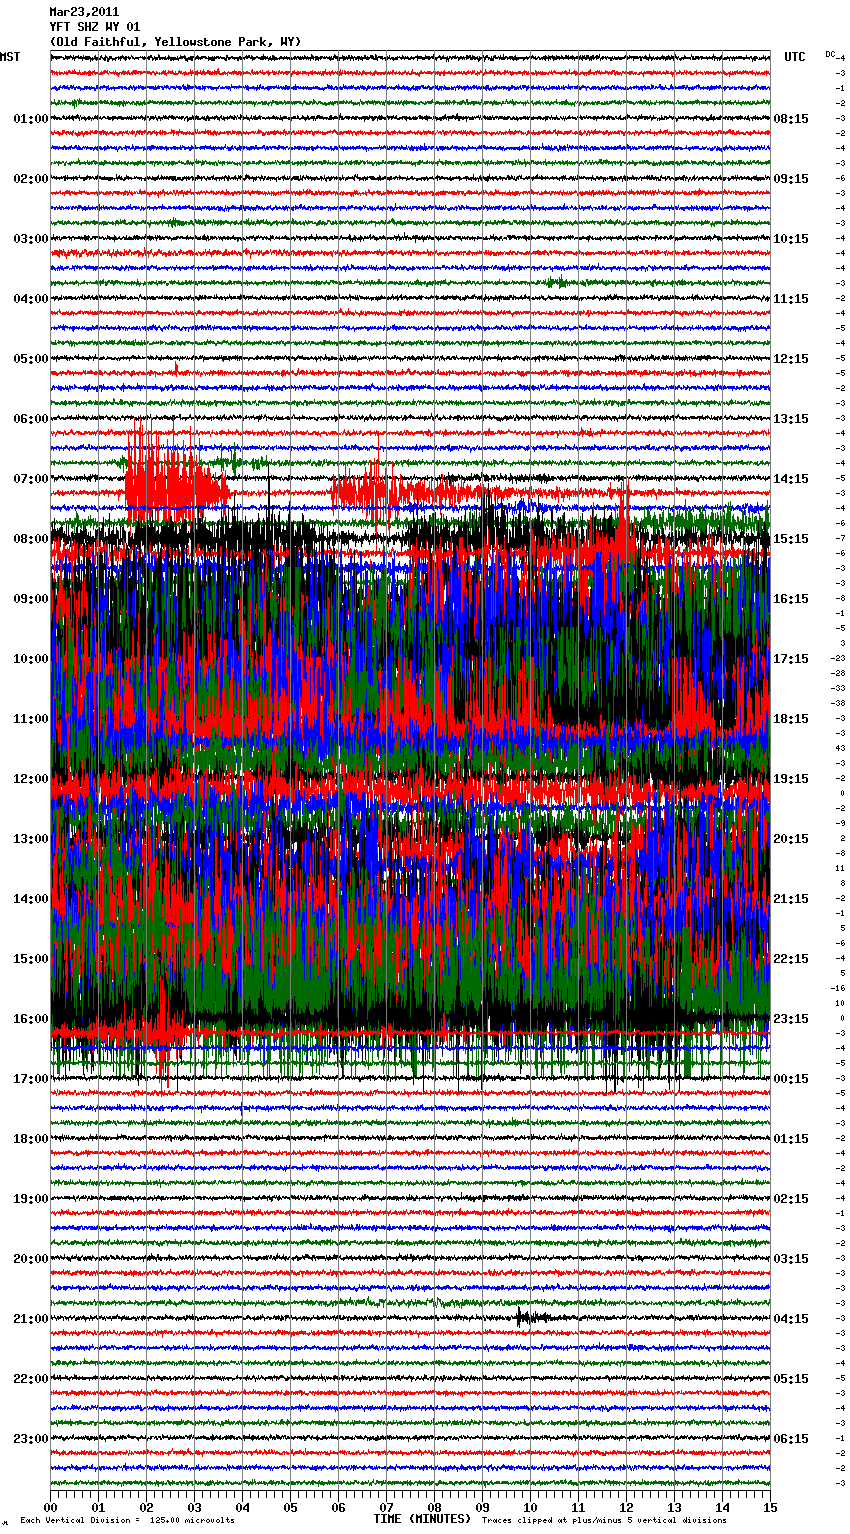Click the 21:00 MST time label

point(31,1319)
